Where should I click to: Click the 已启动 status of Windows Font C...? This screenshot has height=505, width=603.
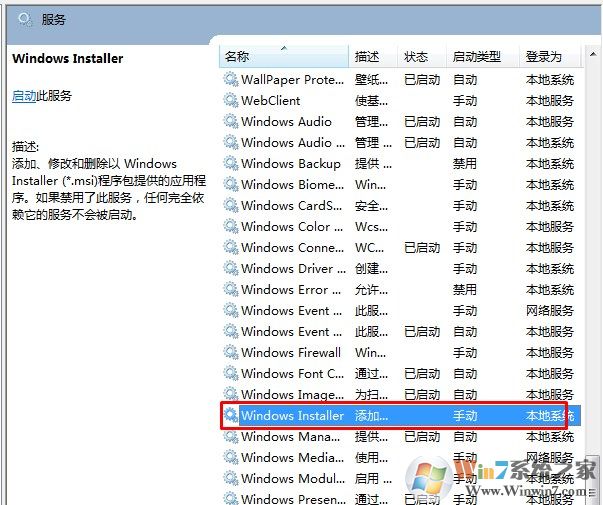click(x=422, y=373)
